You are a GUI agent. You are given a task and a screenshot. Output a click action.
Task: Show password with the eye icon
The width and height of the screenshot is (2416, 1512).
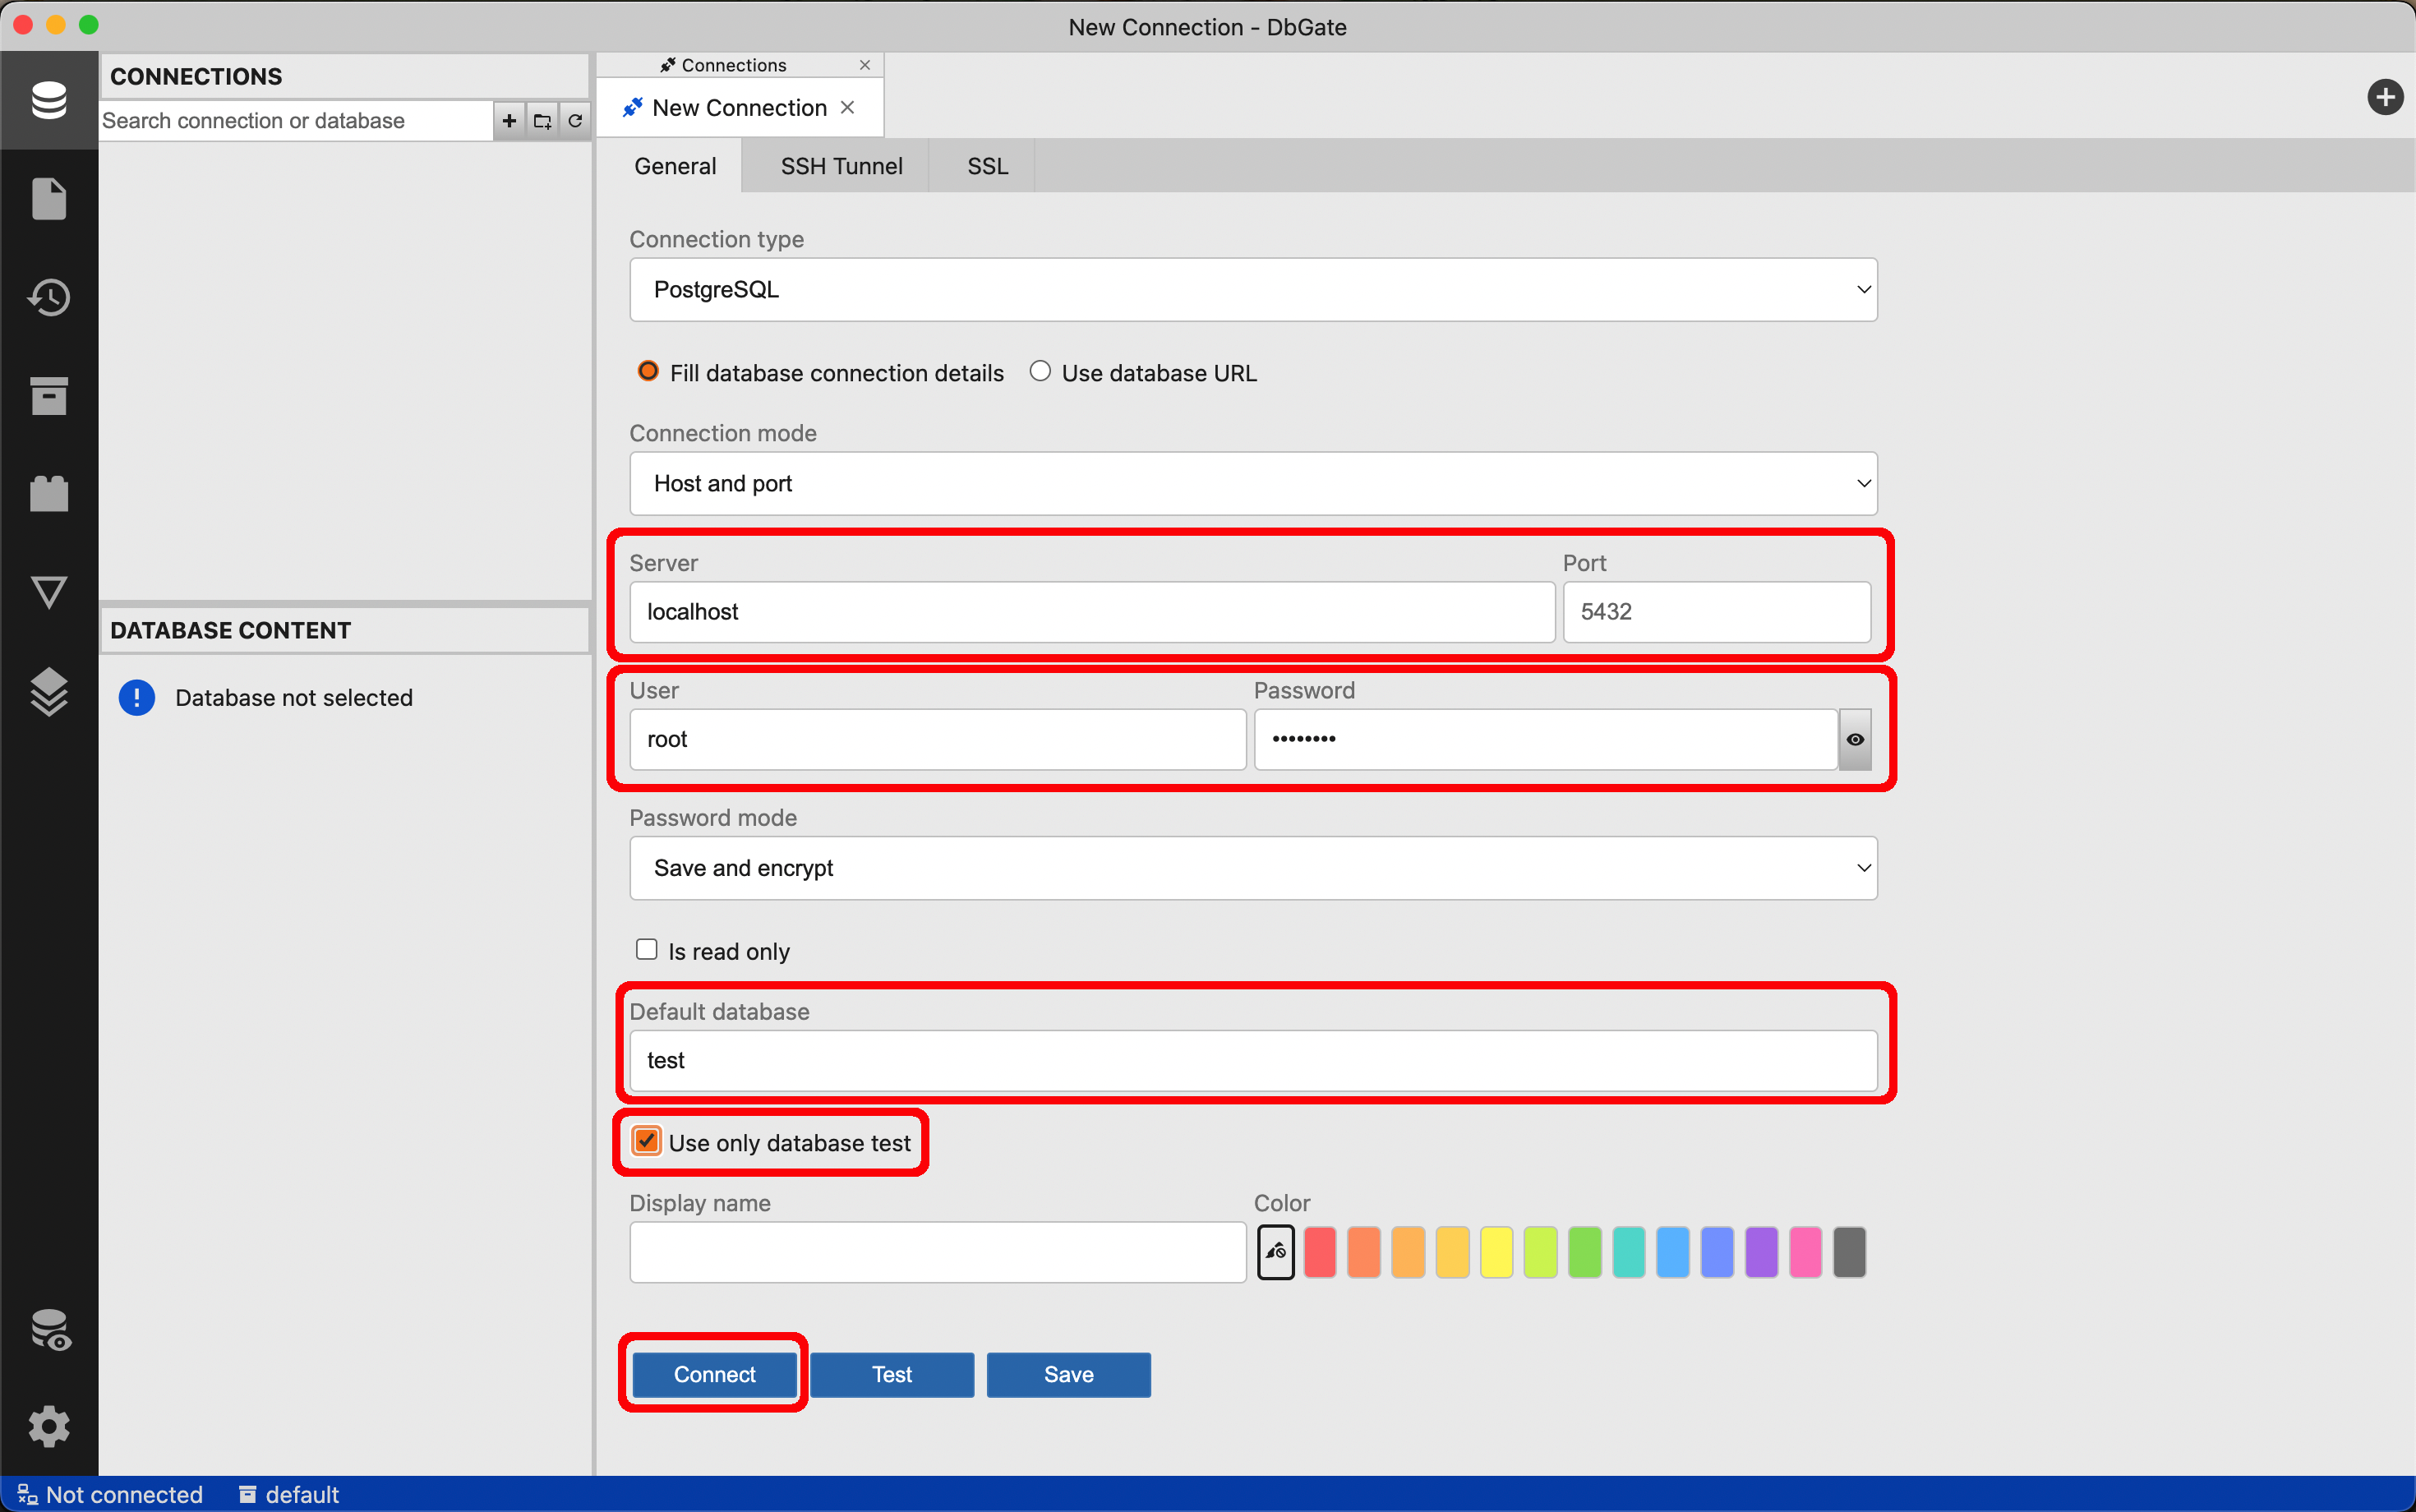[1855, 739]
